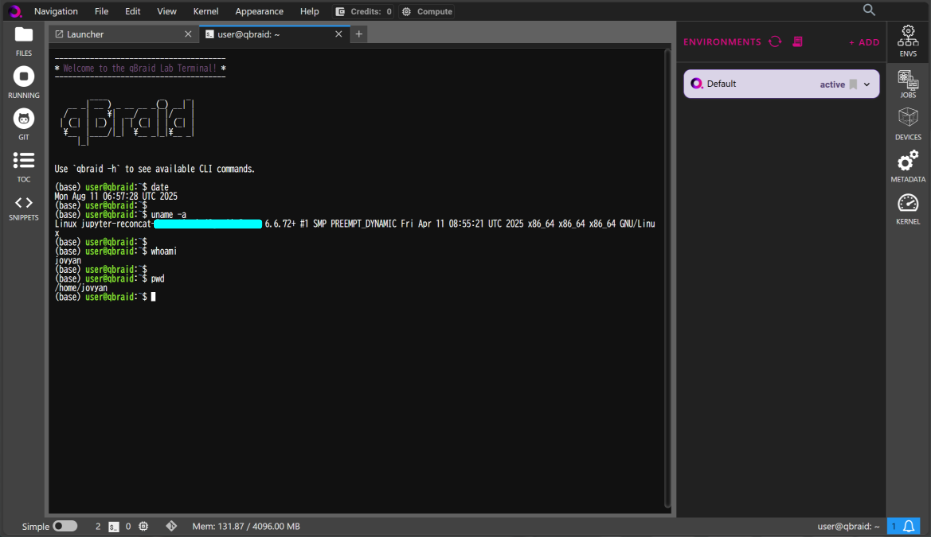The image size is (931, 537).
Task: Open the Snippets panel
Action: pyautogui.click(x=24, y=208)
